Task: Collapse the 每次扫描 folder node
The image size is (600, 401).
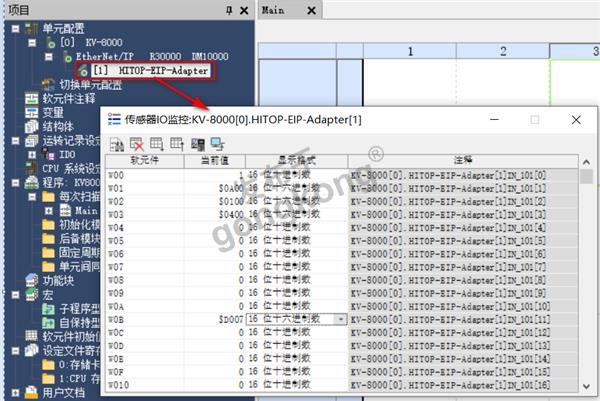Action: coord(32,197)
